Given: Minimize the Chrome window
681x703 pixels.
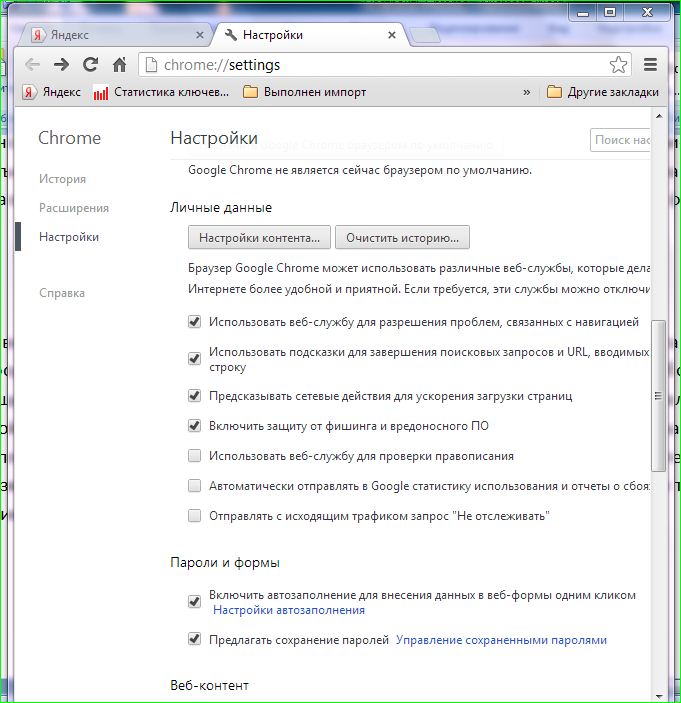Looking at the screenshot, I should click(x=583, y=13).
